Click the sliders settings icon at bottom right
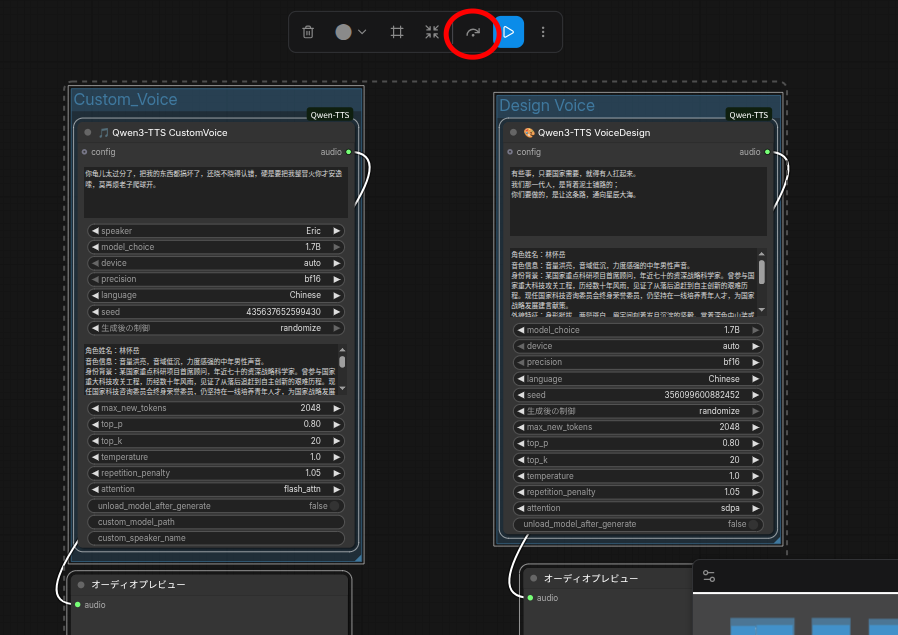Screen dimensions: 898x635 point(709,576)
